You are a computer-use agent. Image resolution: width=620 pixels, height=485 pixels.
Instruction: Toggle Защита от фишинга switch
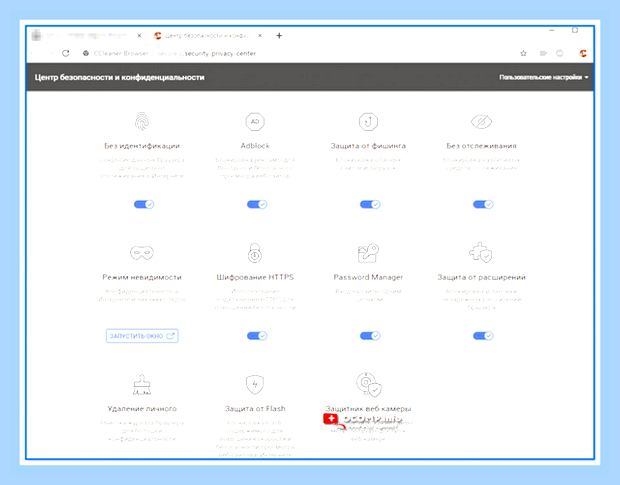tap(370, 204)
